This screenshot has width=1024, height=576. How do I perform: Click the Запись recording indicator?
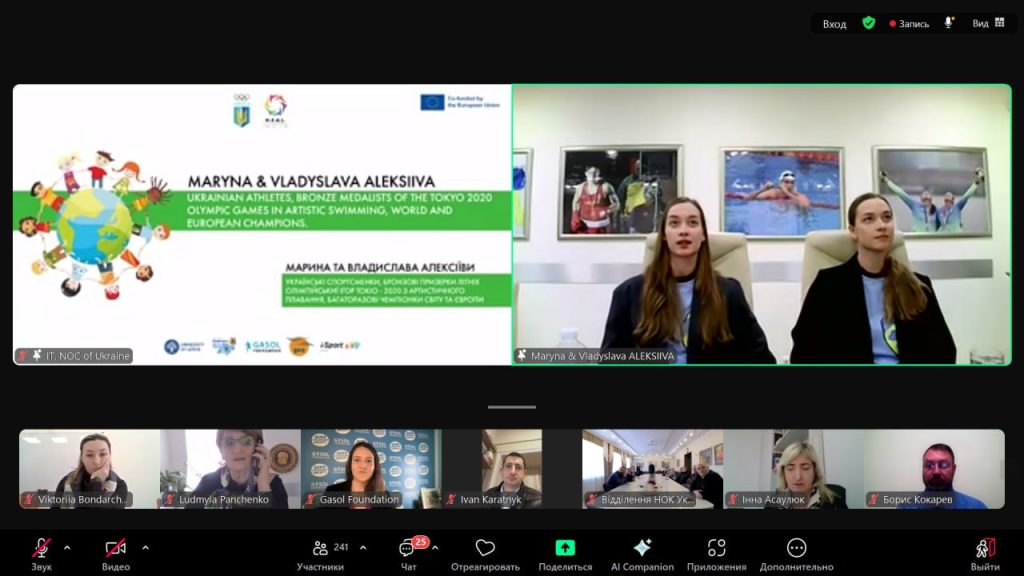909,24
